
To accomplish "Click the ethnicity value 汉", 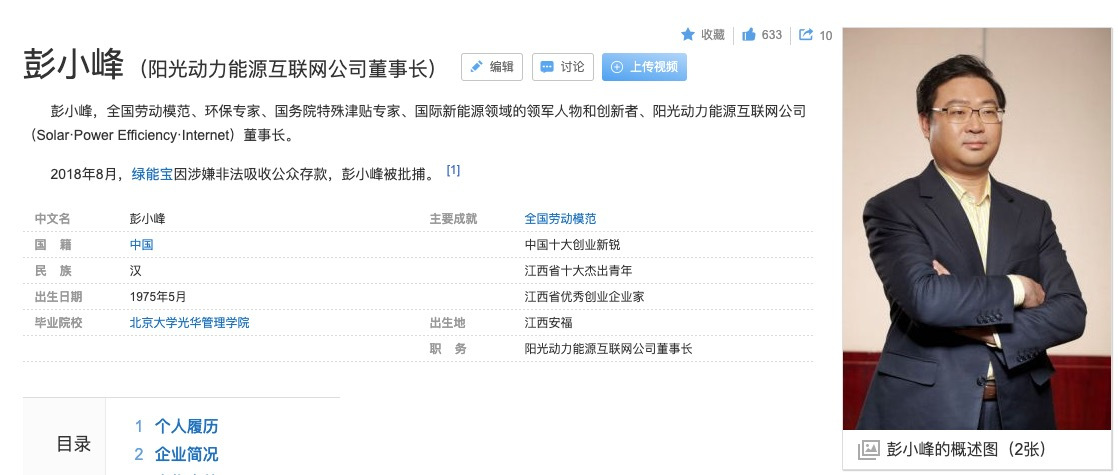I will (135, 271).
